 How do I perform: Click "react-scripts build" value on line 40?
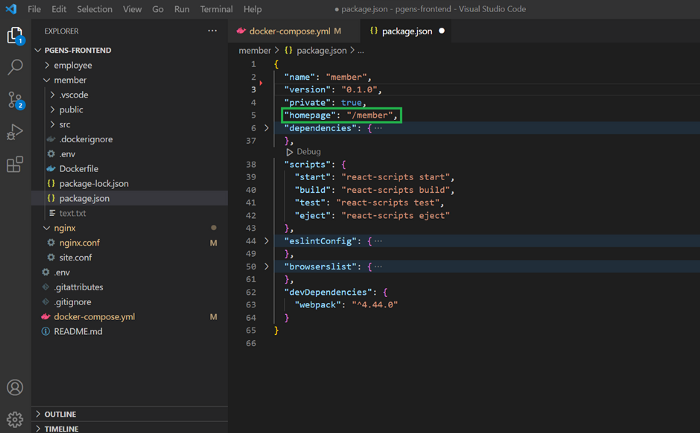[x=396, y=190]
